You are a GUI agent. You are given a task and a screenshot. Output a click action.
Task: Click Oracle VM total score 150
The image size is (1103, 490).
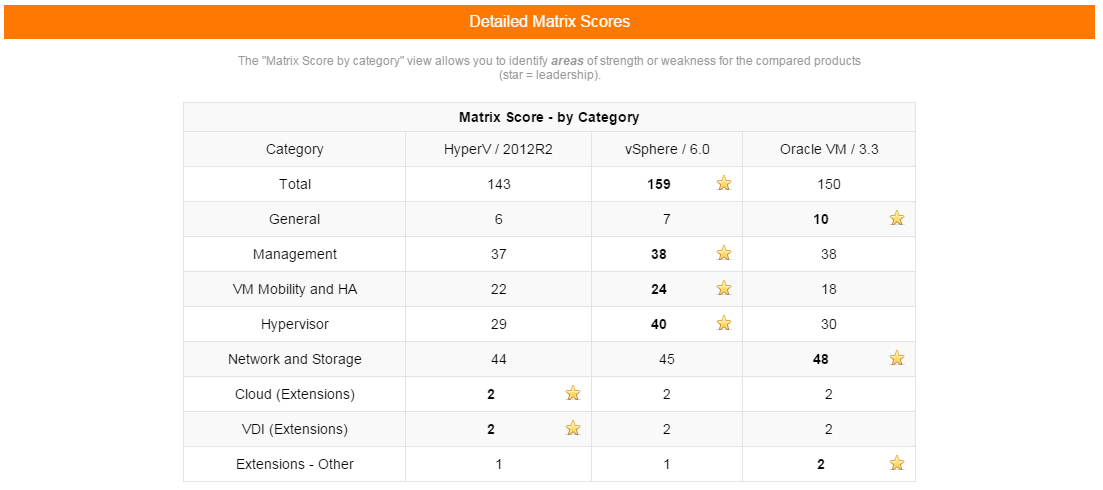829,184
